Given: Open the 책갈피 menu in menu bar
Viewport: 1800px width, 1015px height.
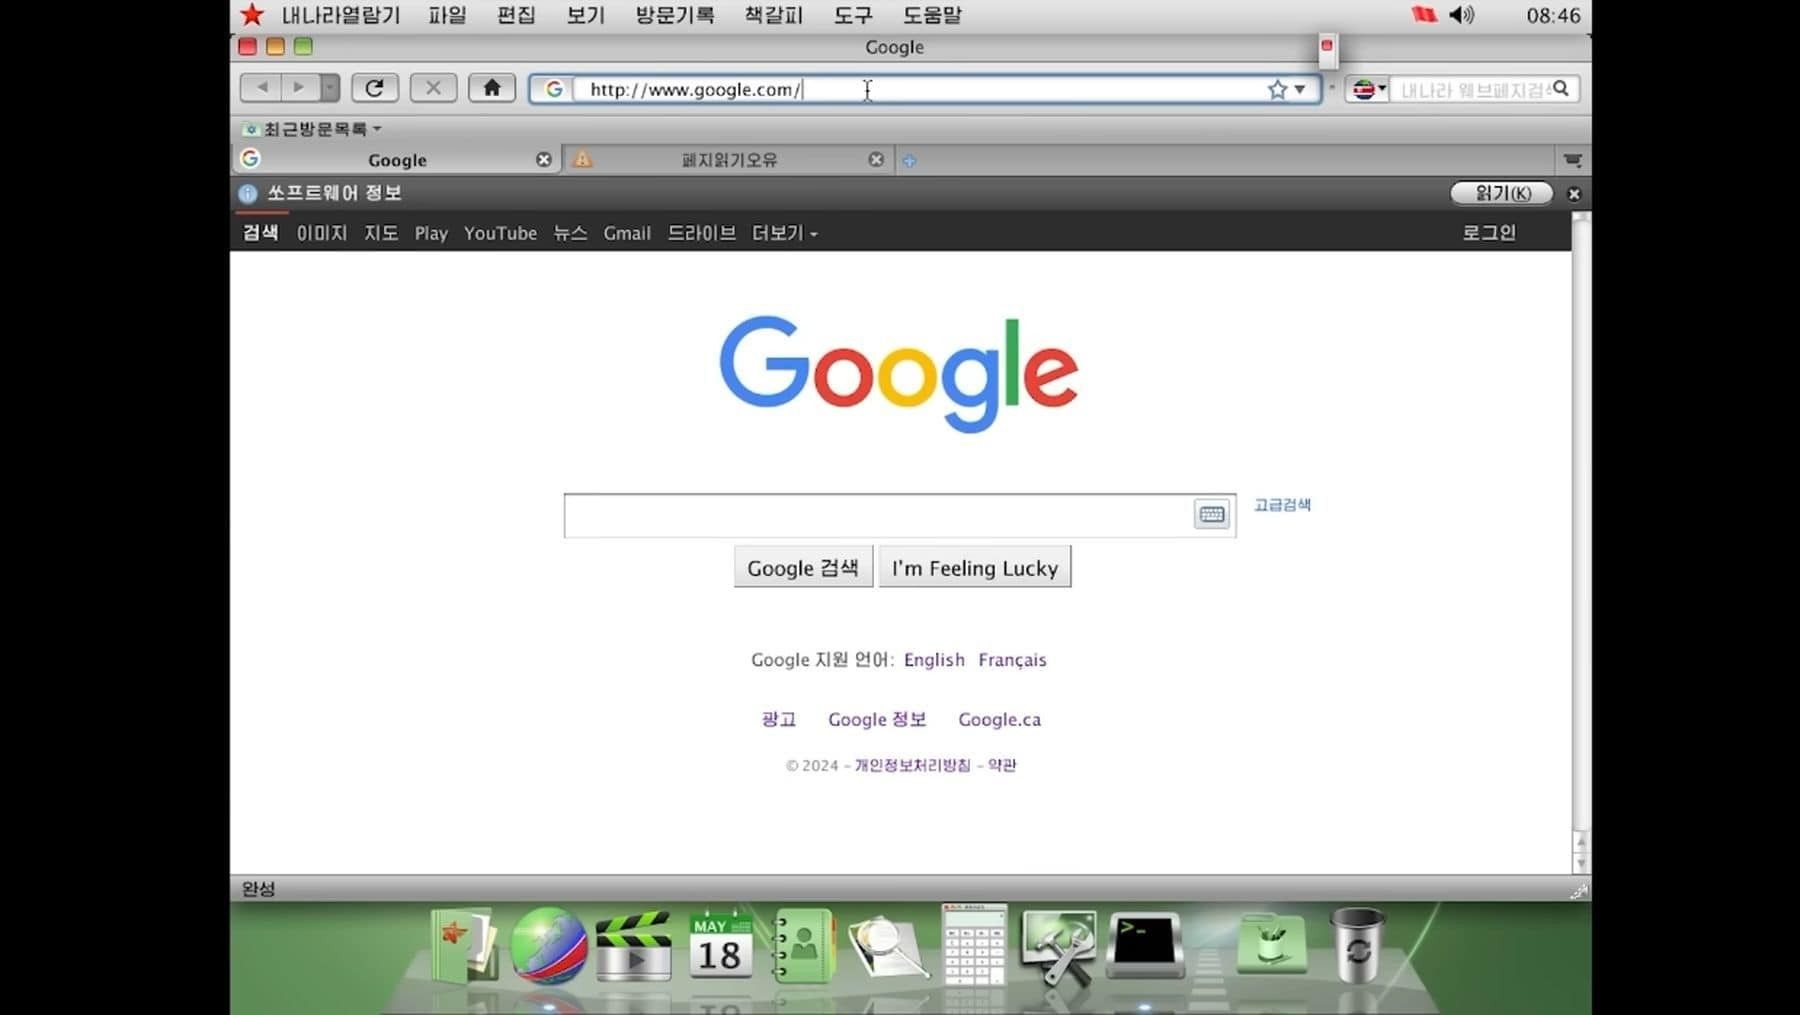Looking at the screenshot, I should (773, 15).
